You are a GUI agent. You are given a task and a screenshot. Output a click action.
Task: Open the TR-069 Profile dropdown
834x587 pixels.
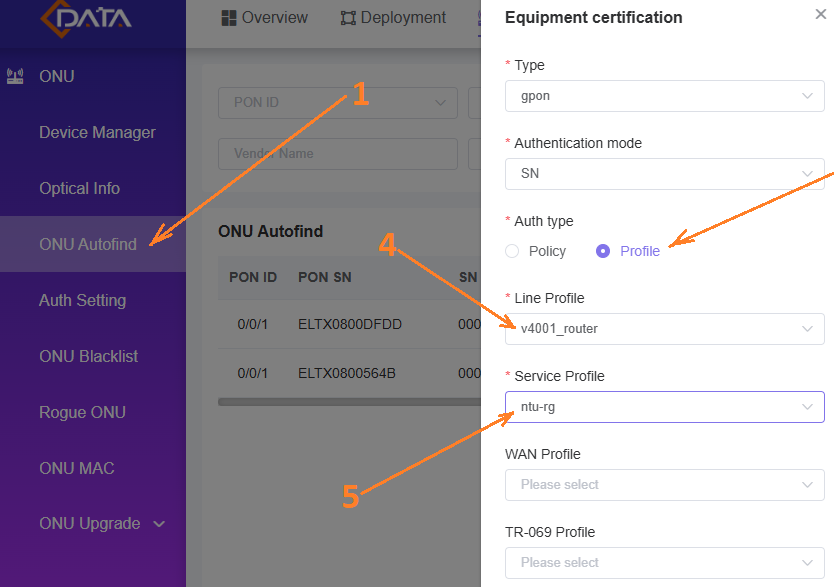click(x=665, y=562)
